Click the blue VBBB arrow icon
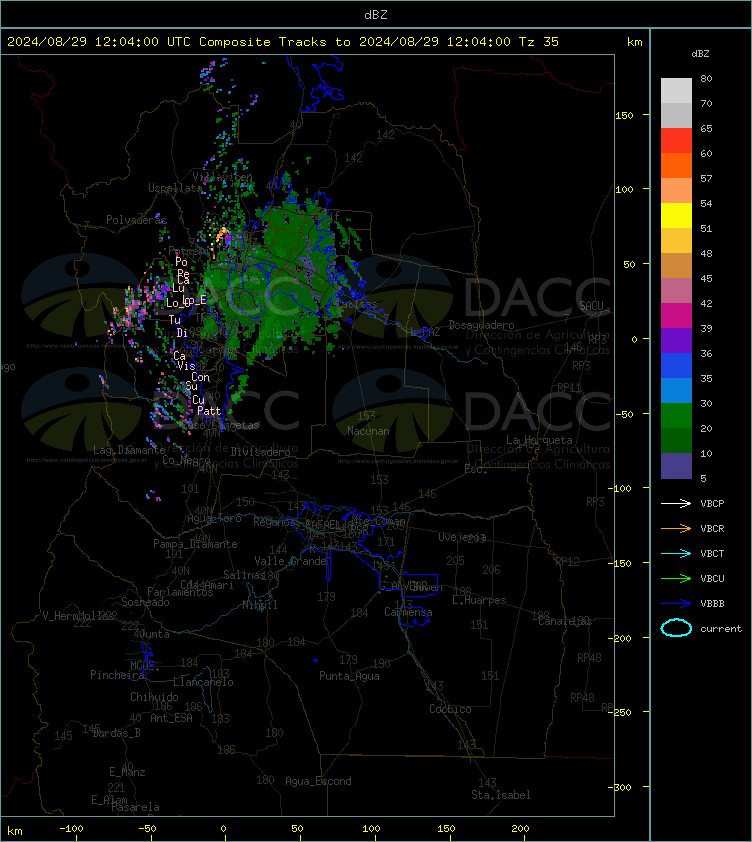Viewport: 752px width, 842px height. [676, 604]
